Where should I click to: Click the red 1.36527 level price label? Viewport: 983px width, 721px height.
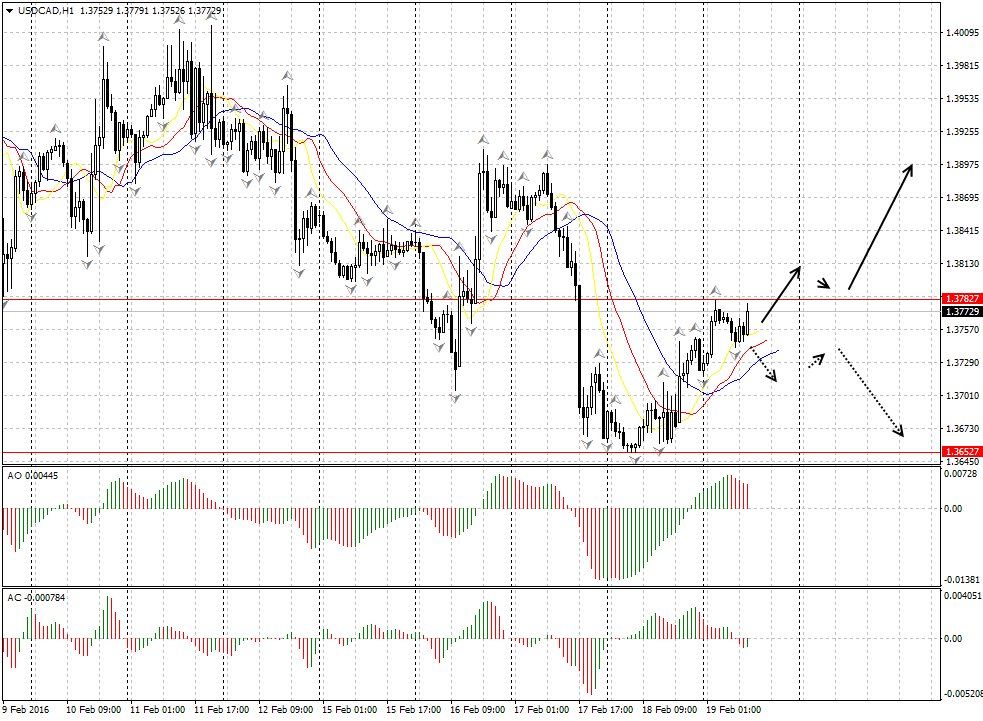click(962, 452)
